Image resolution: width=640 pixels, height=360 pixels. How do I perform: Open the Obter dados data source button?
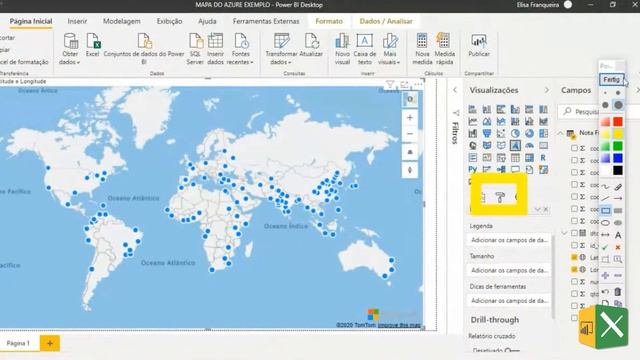(x=70, y=49)
